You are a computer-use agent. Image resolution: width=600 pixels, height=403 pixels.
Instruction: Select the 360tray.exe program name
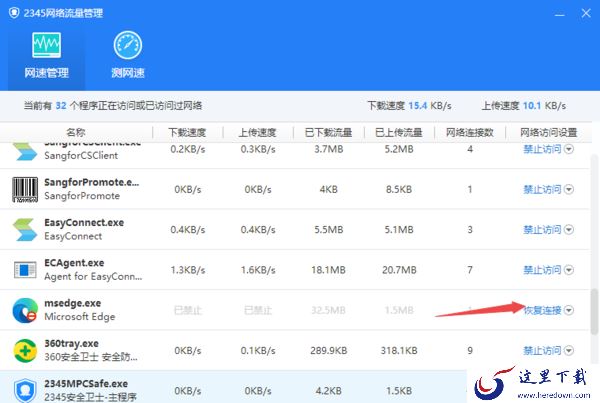click(x=71, y=343)
